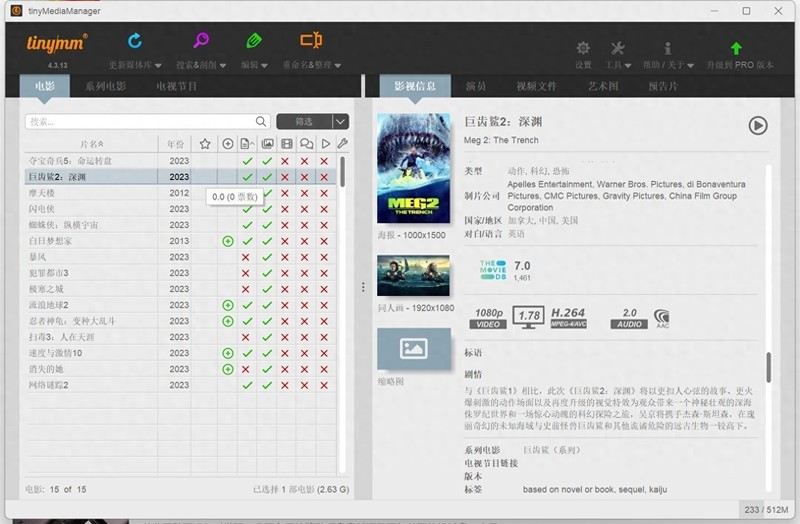Sort by rating star column icon
800x524 pixels.
205,144
